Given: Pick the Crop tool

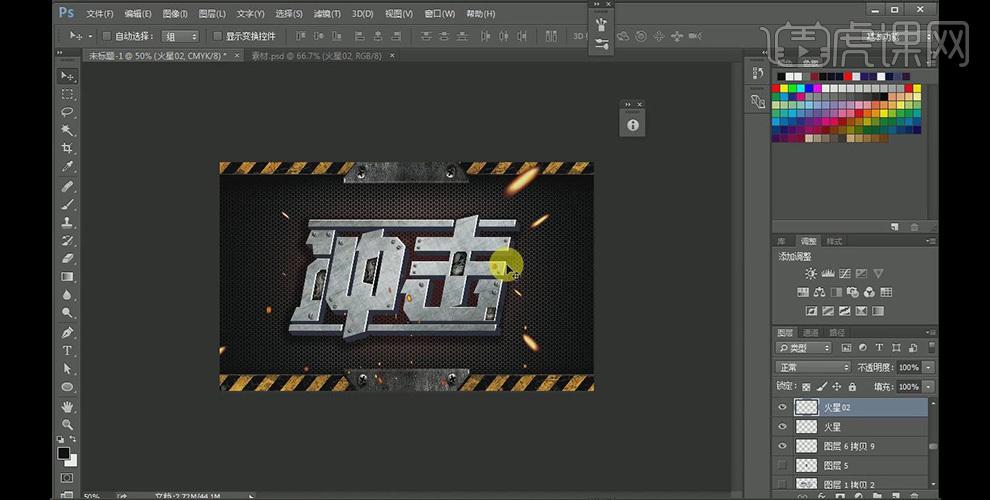Looking at the screenshot, I should (68, 148).
